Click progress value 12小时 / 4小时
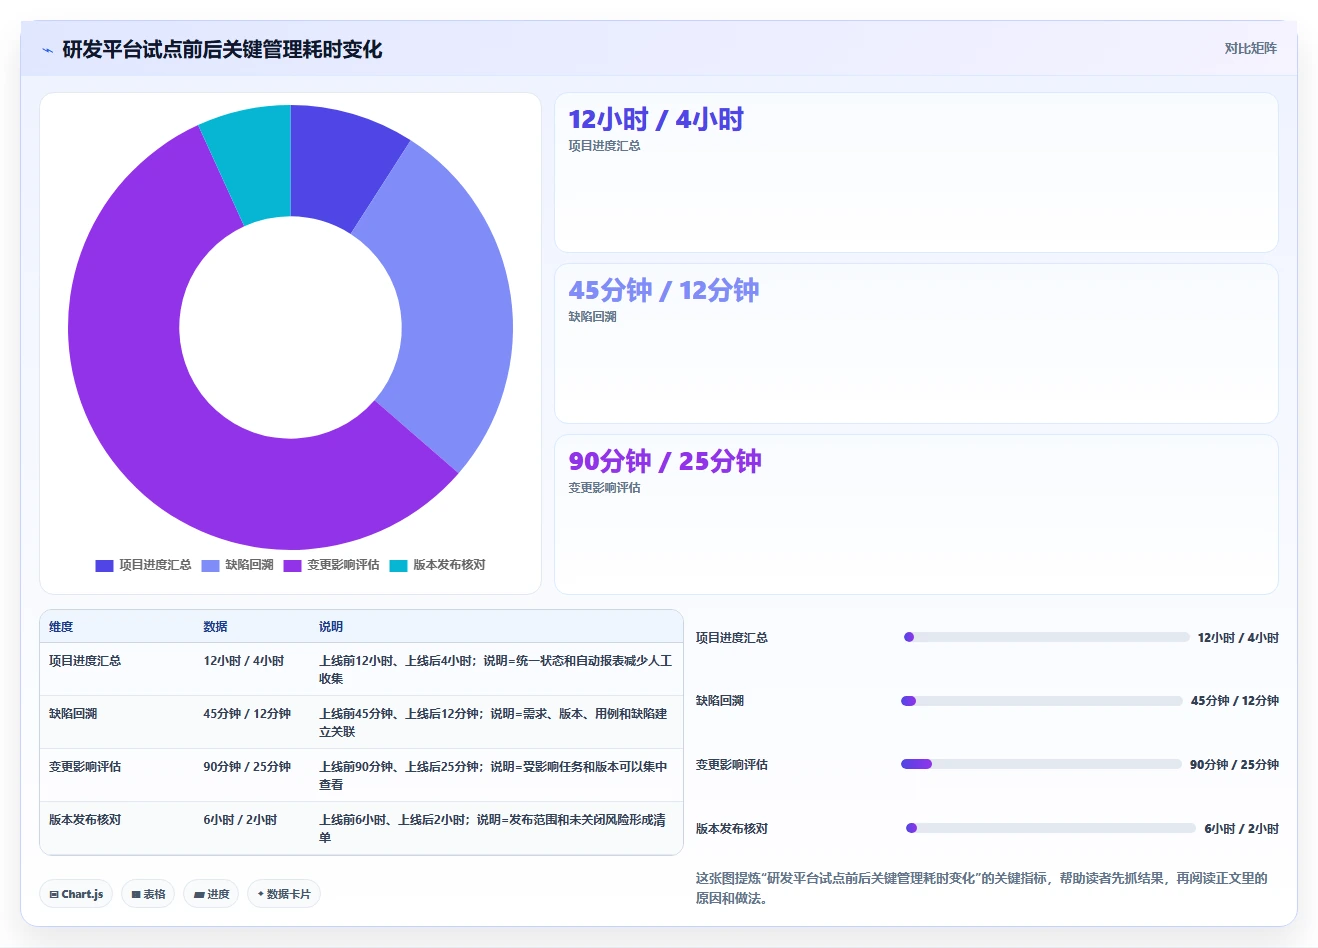The height and width of the screenshot is (948, 1318). point(1238,638)
